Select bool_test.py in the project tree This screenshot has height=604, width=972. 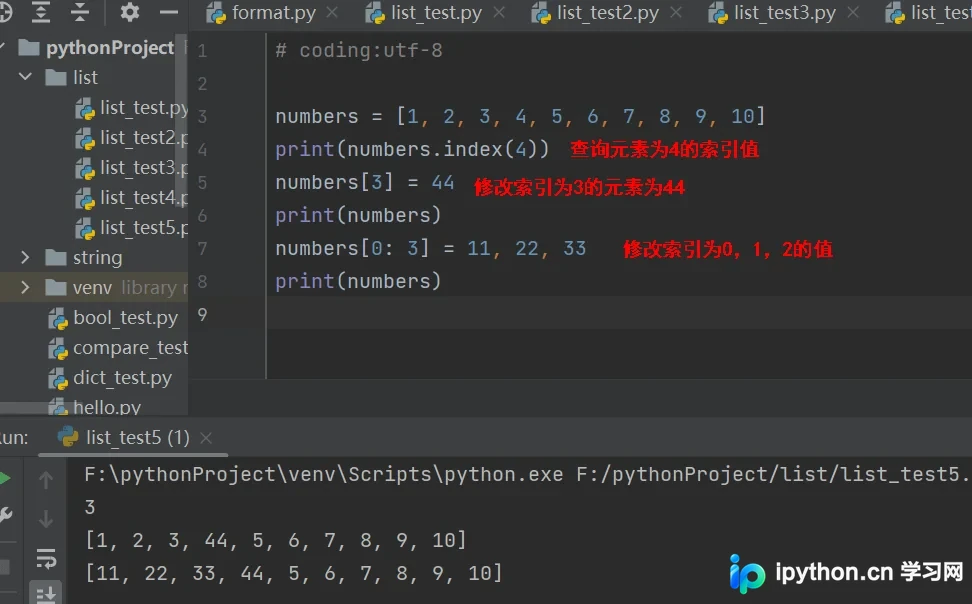[x=113, y=318]
